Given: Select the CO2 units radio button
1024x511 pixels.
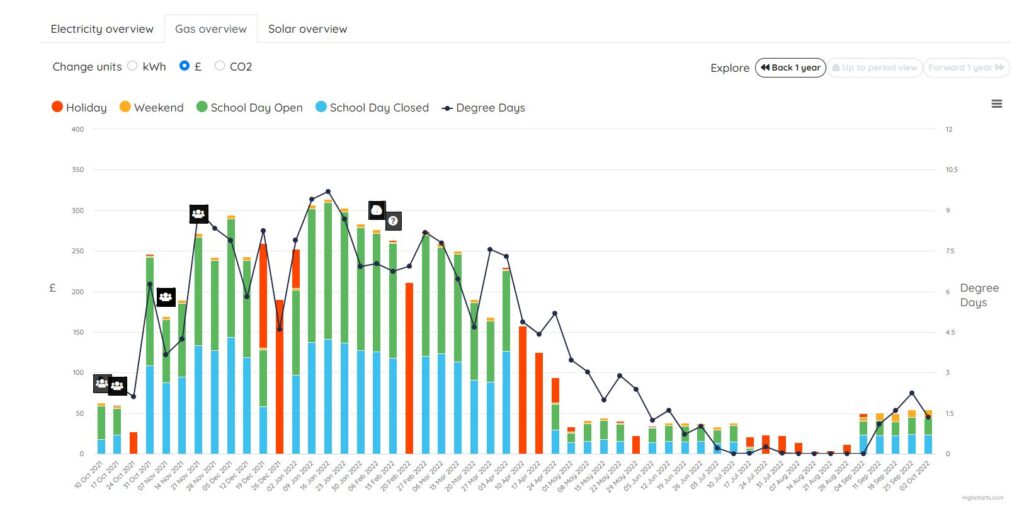Looking at the screenshot, I should point(220,66).
